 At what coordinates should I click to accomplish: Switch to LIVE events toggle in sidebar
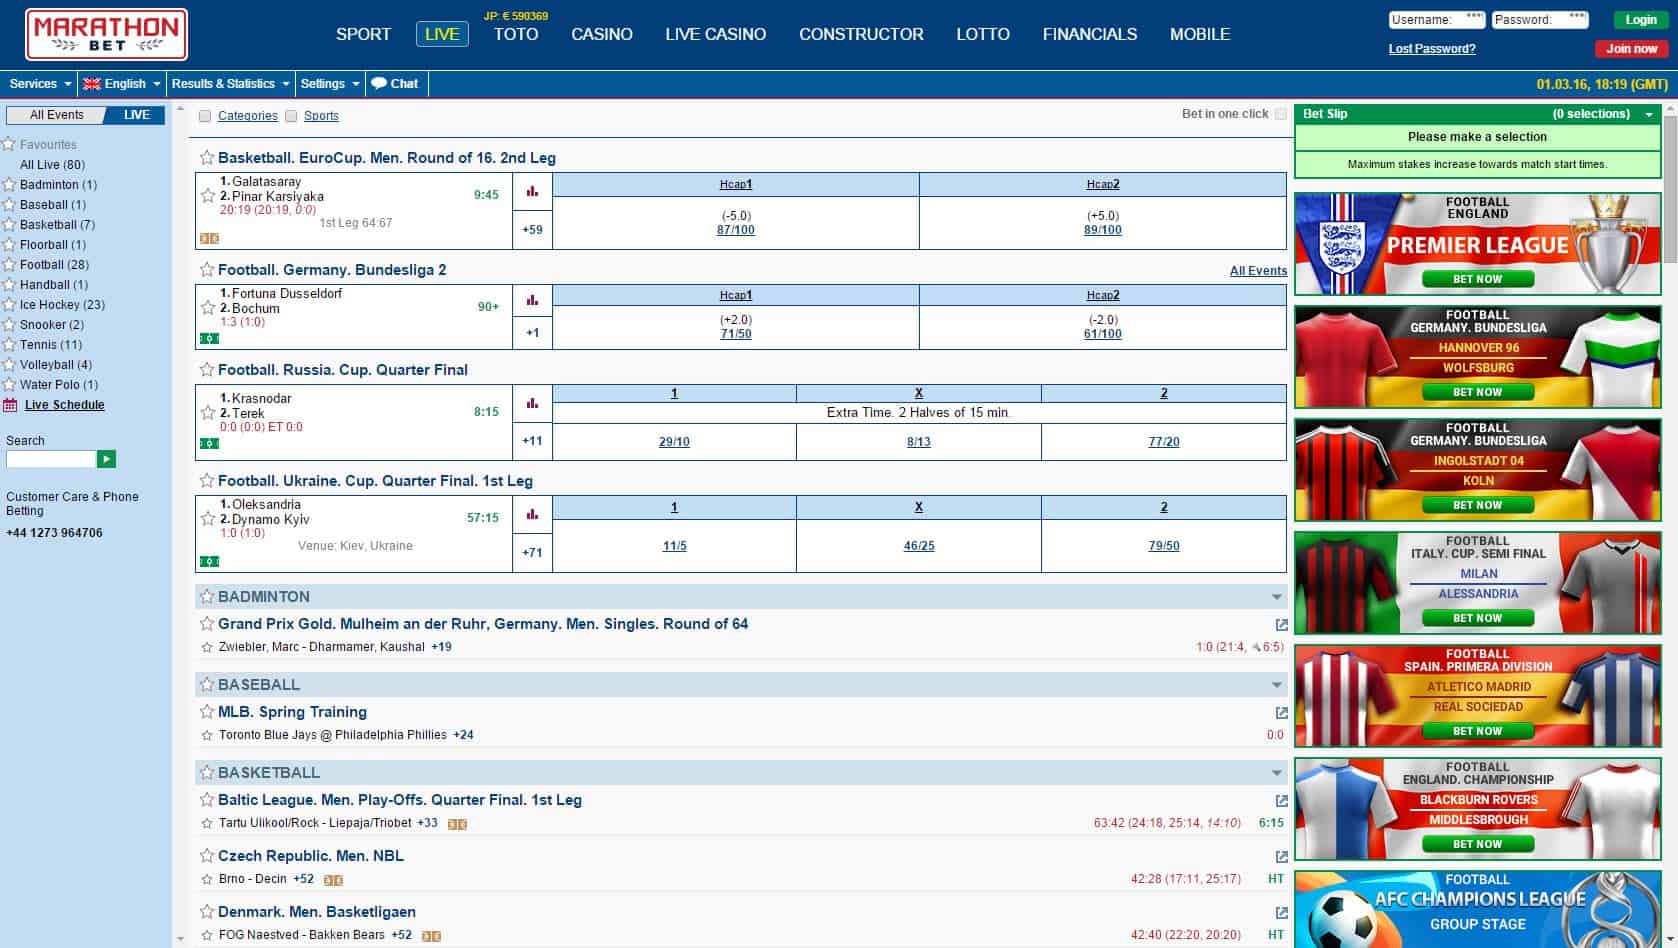coord(136,115)
